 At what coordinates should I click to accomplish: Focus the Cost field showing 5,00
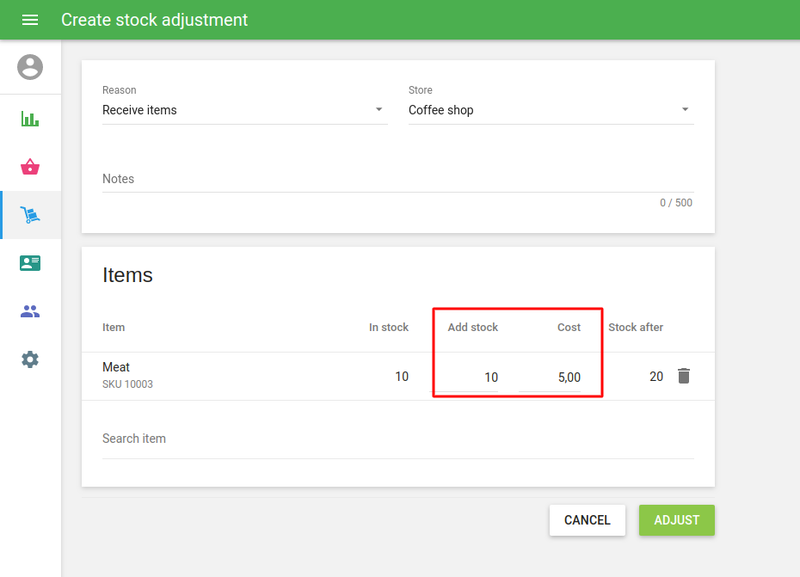(552, 377)
